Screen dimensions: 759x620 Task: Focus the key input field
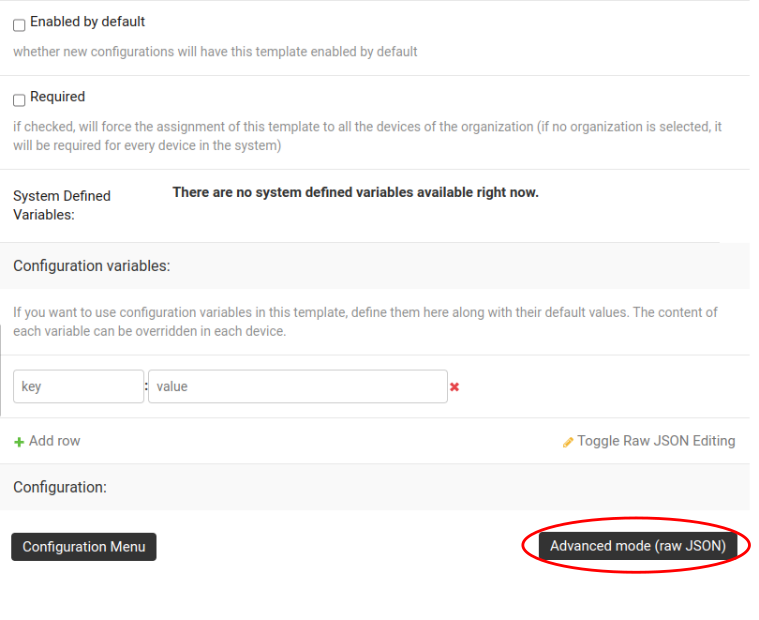click(78, 387)
